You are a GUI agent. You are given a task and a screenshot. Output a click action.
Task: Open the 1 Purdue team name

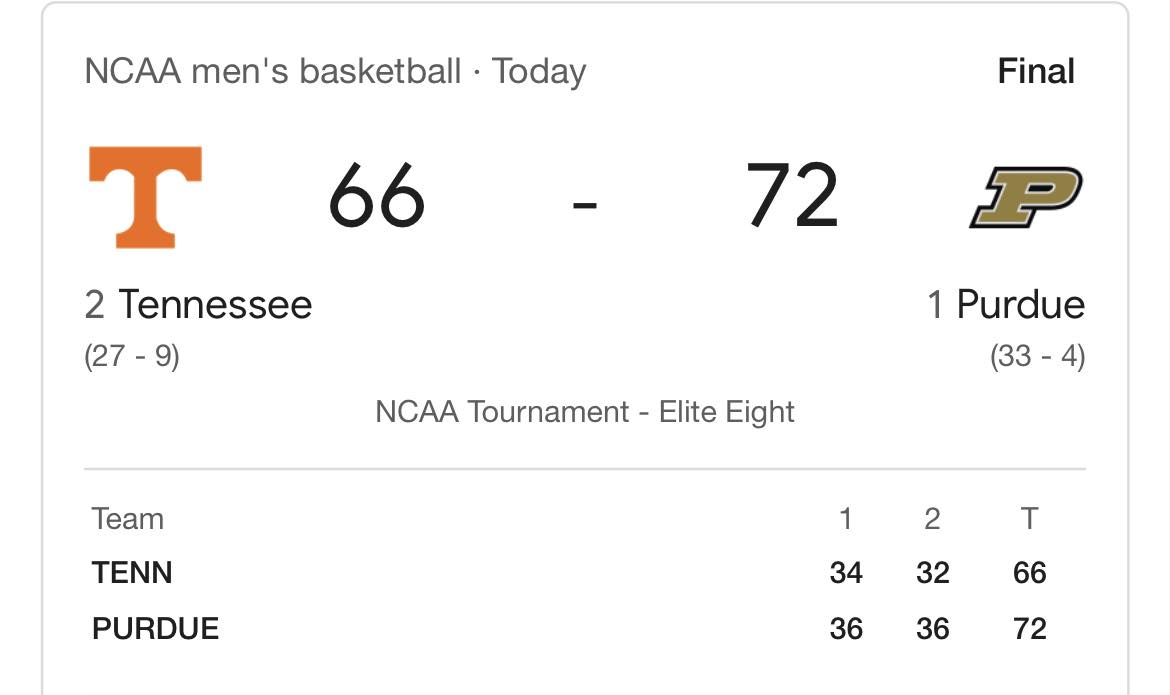[x=1006, y=305]
